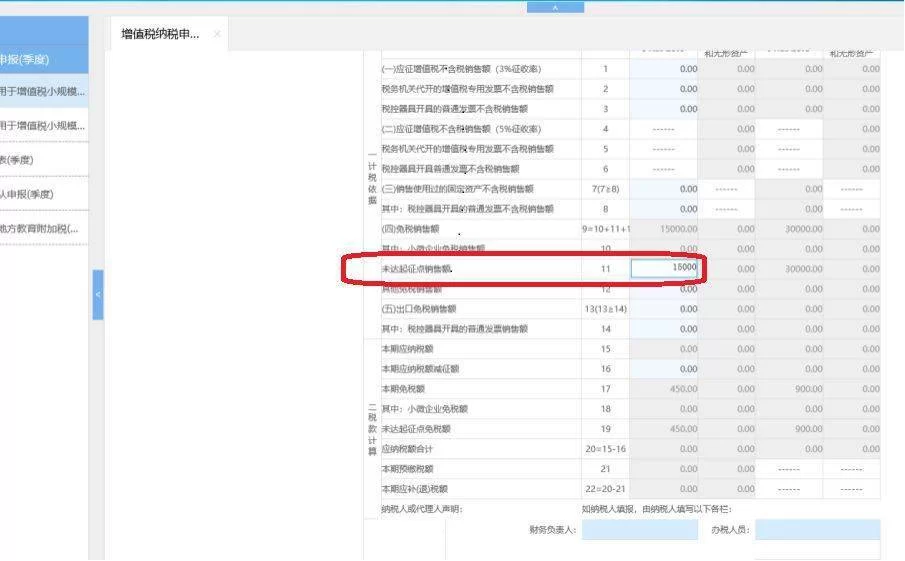Click the 办税人员 input field
The width and height of the screenshot is (905, 561).
[x=817, y=529]
